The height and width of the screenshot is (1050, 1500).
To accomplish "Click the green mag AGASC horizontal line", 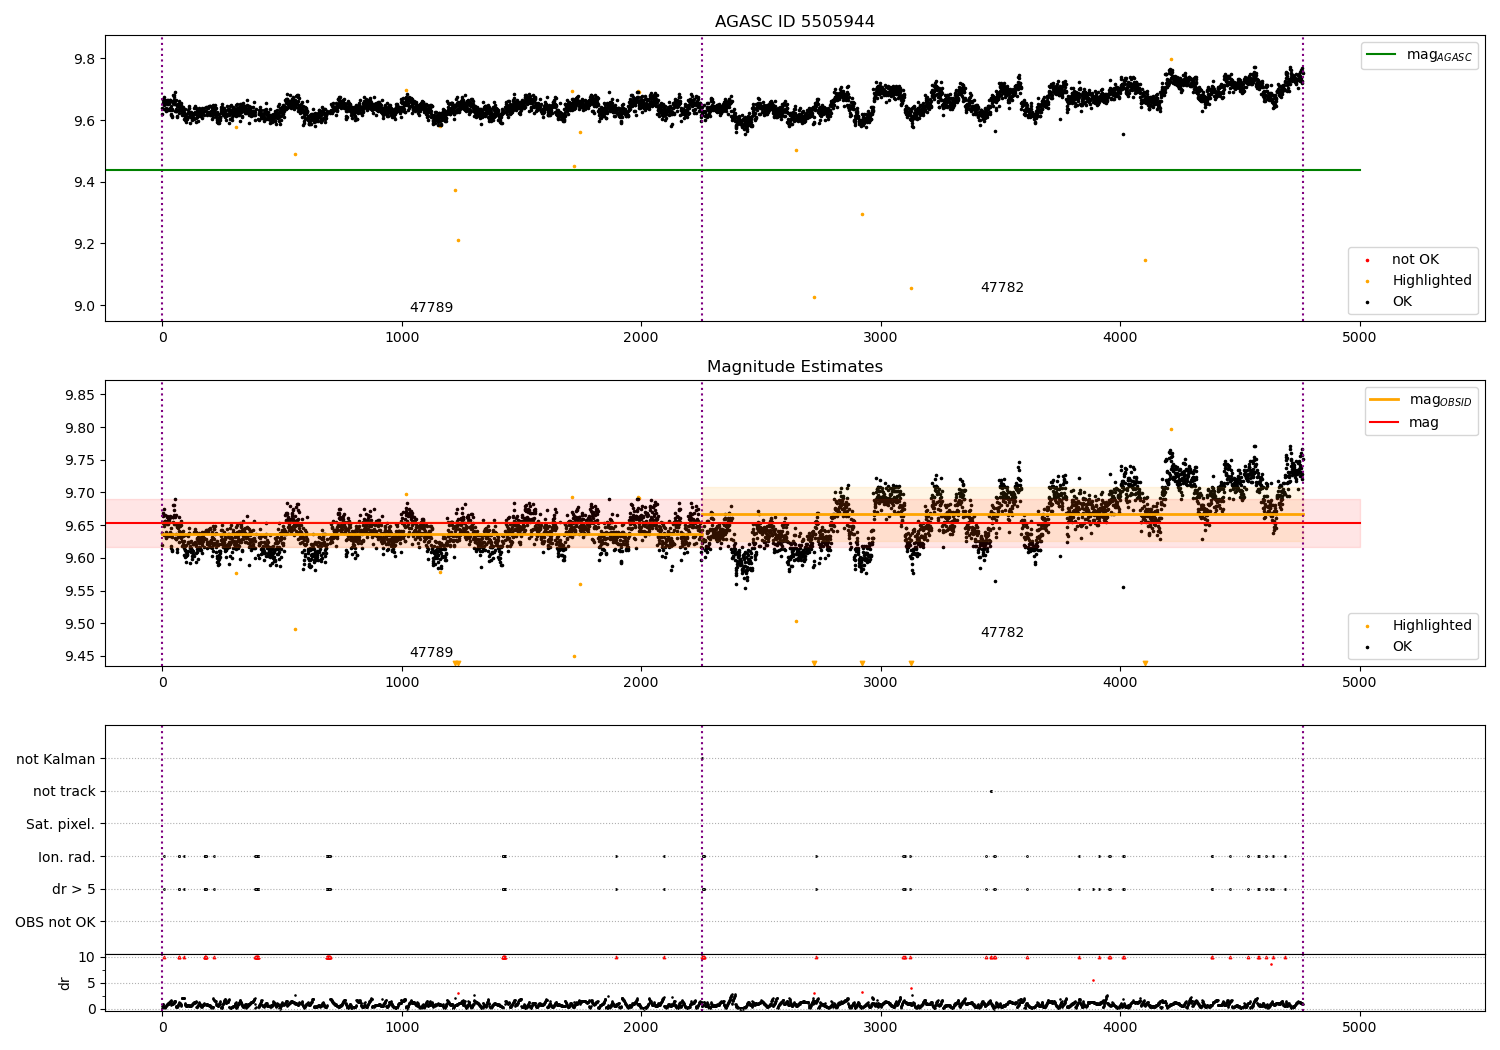I will click(x=732, y=170).
